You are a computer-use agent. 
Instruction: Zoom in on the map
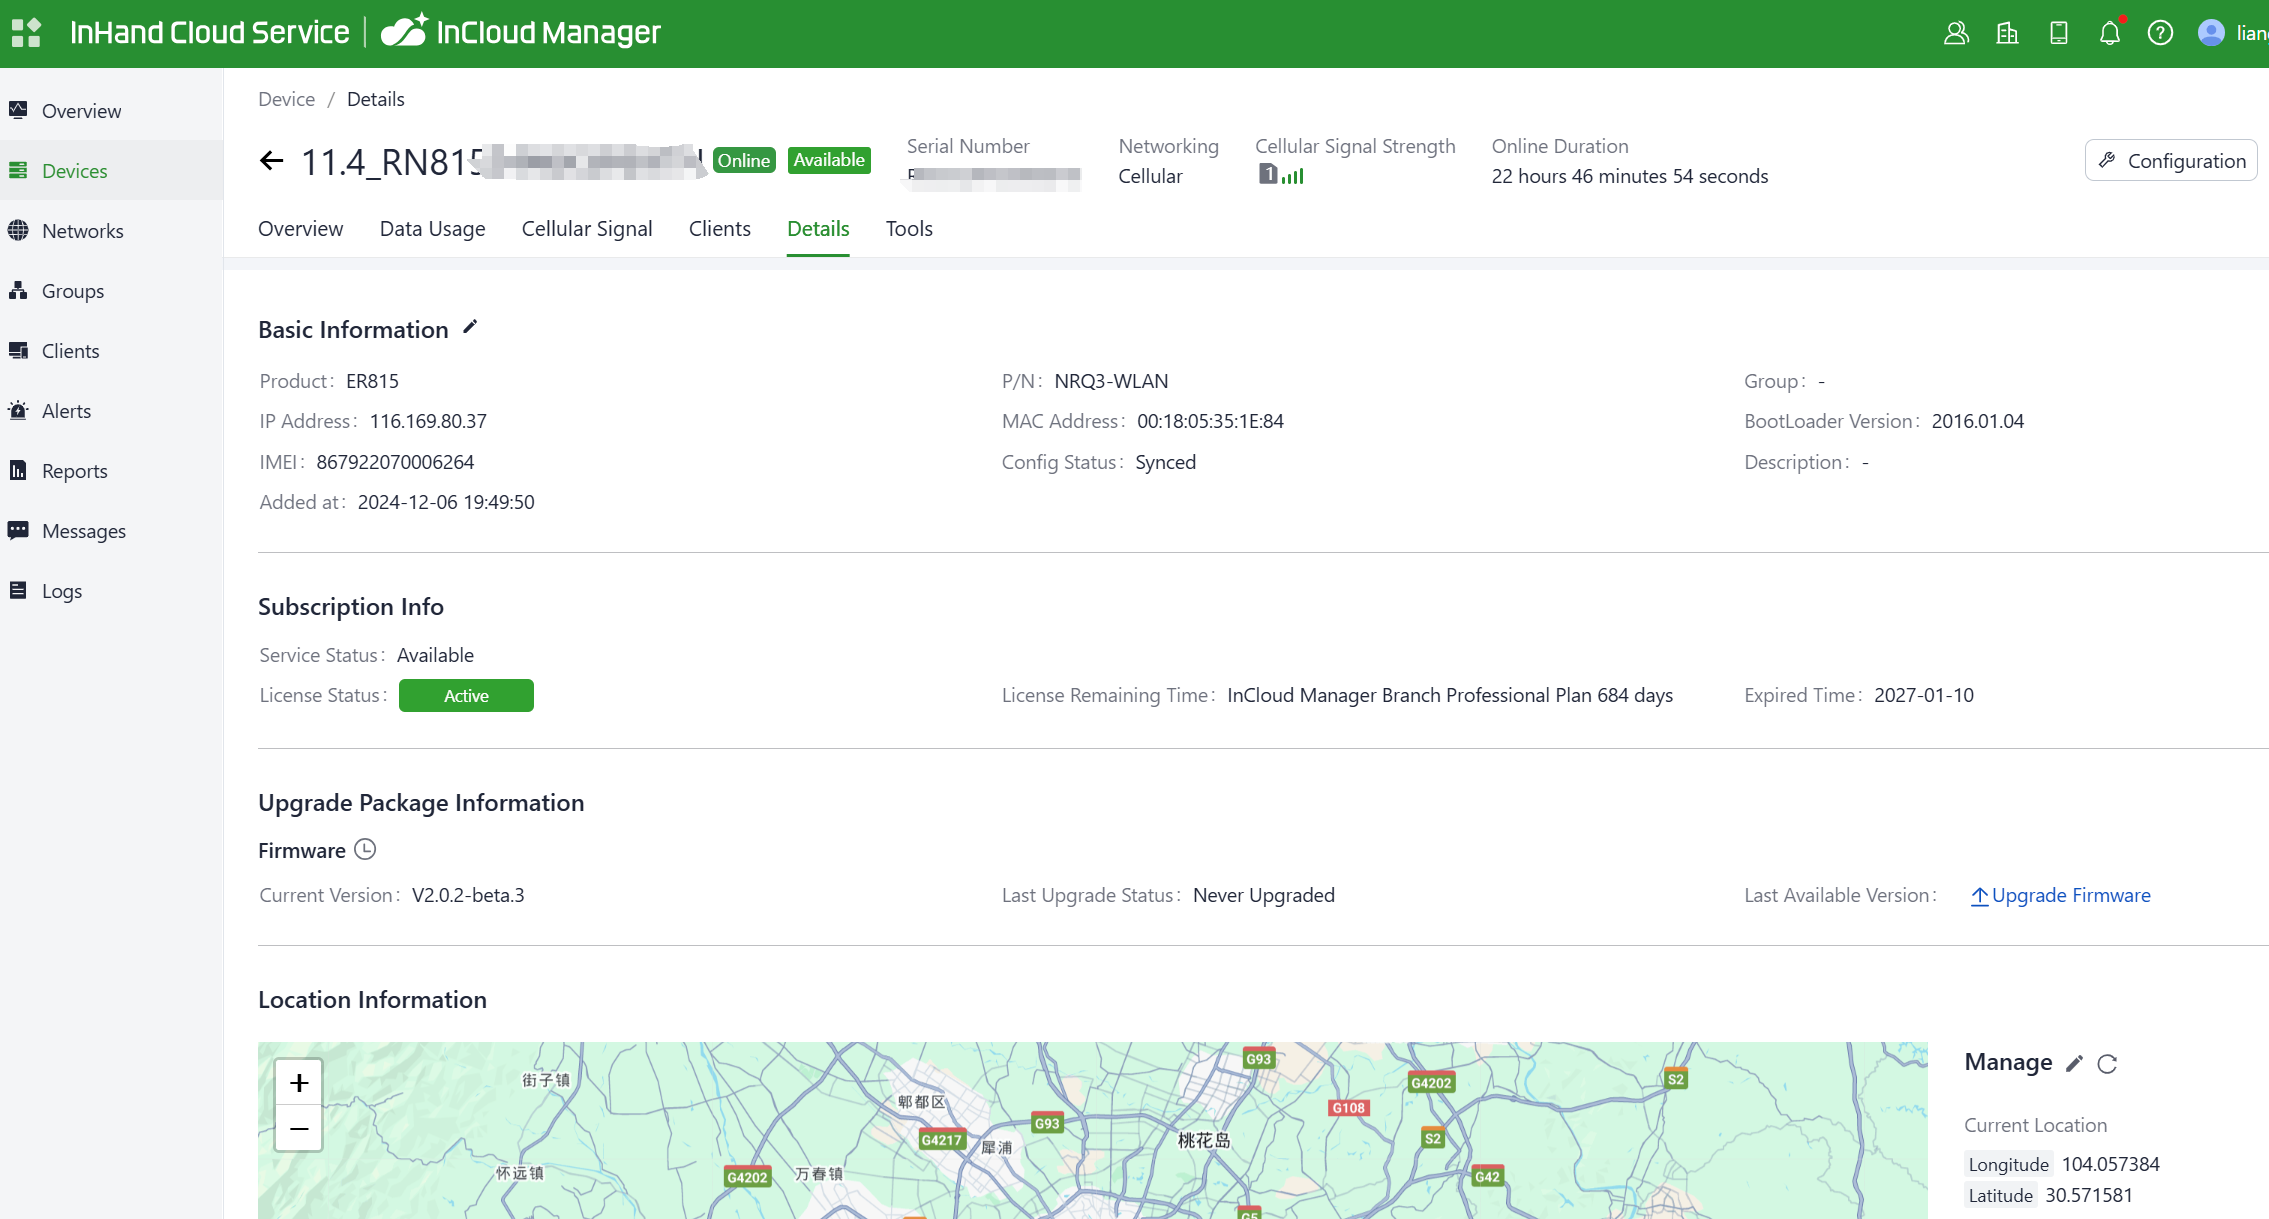tap(299, 1083)
